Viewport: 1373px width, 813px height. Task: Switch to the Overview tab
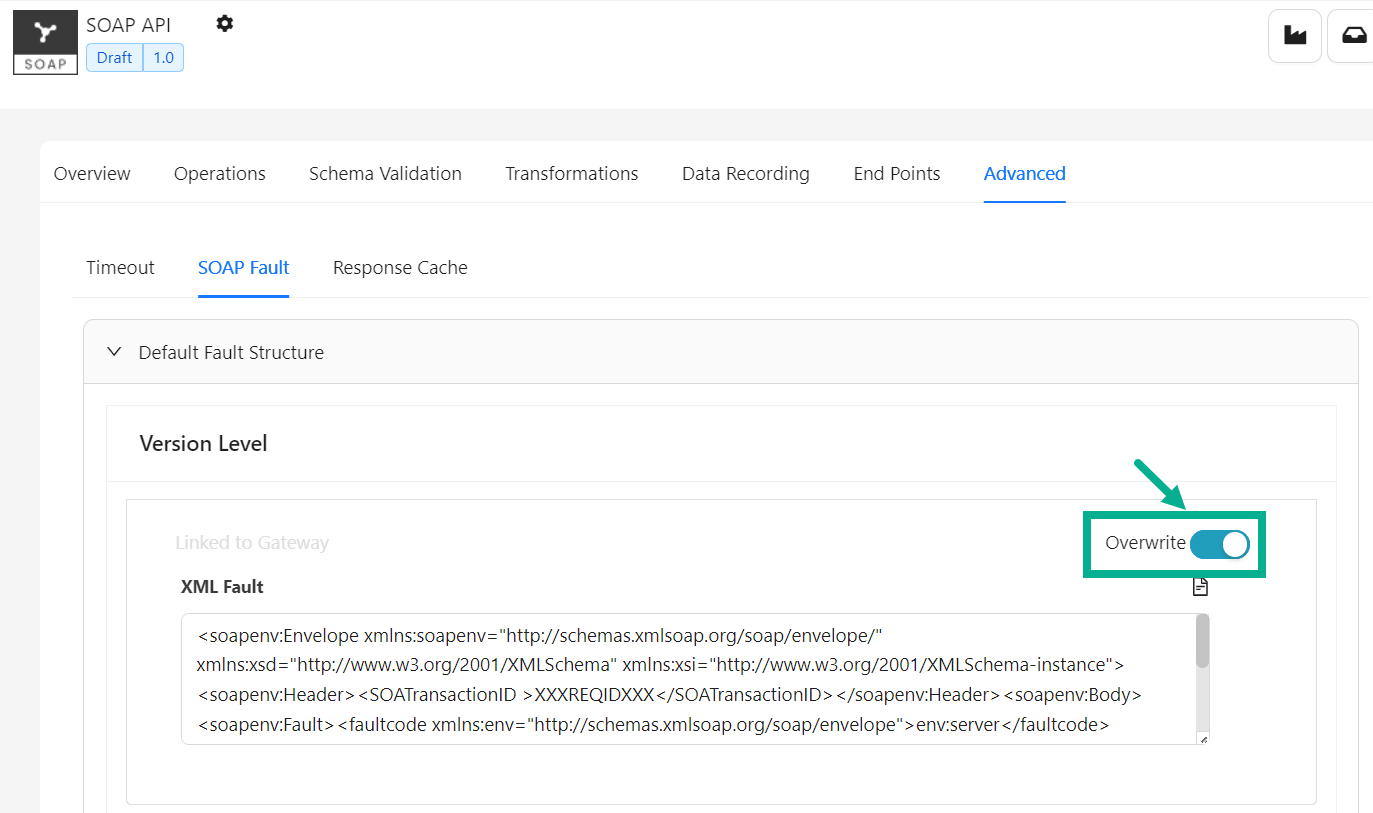tap(92, 174)
